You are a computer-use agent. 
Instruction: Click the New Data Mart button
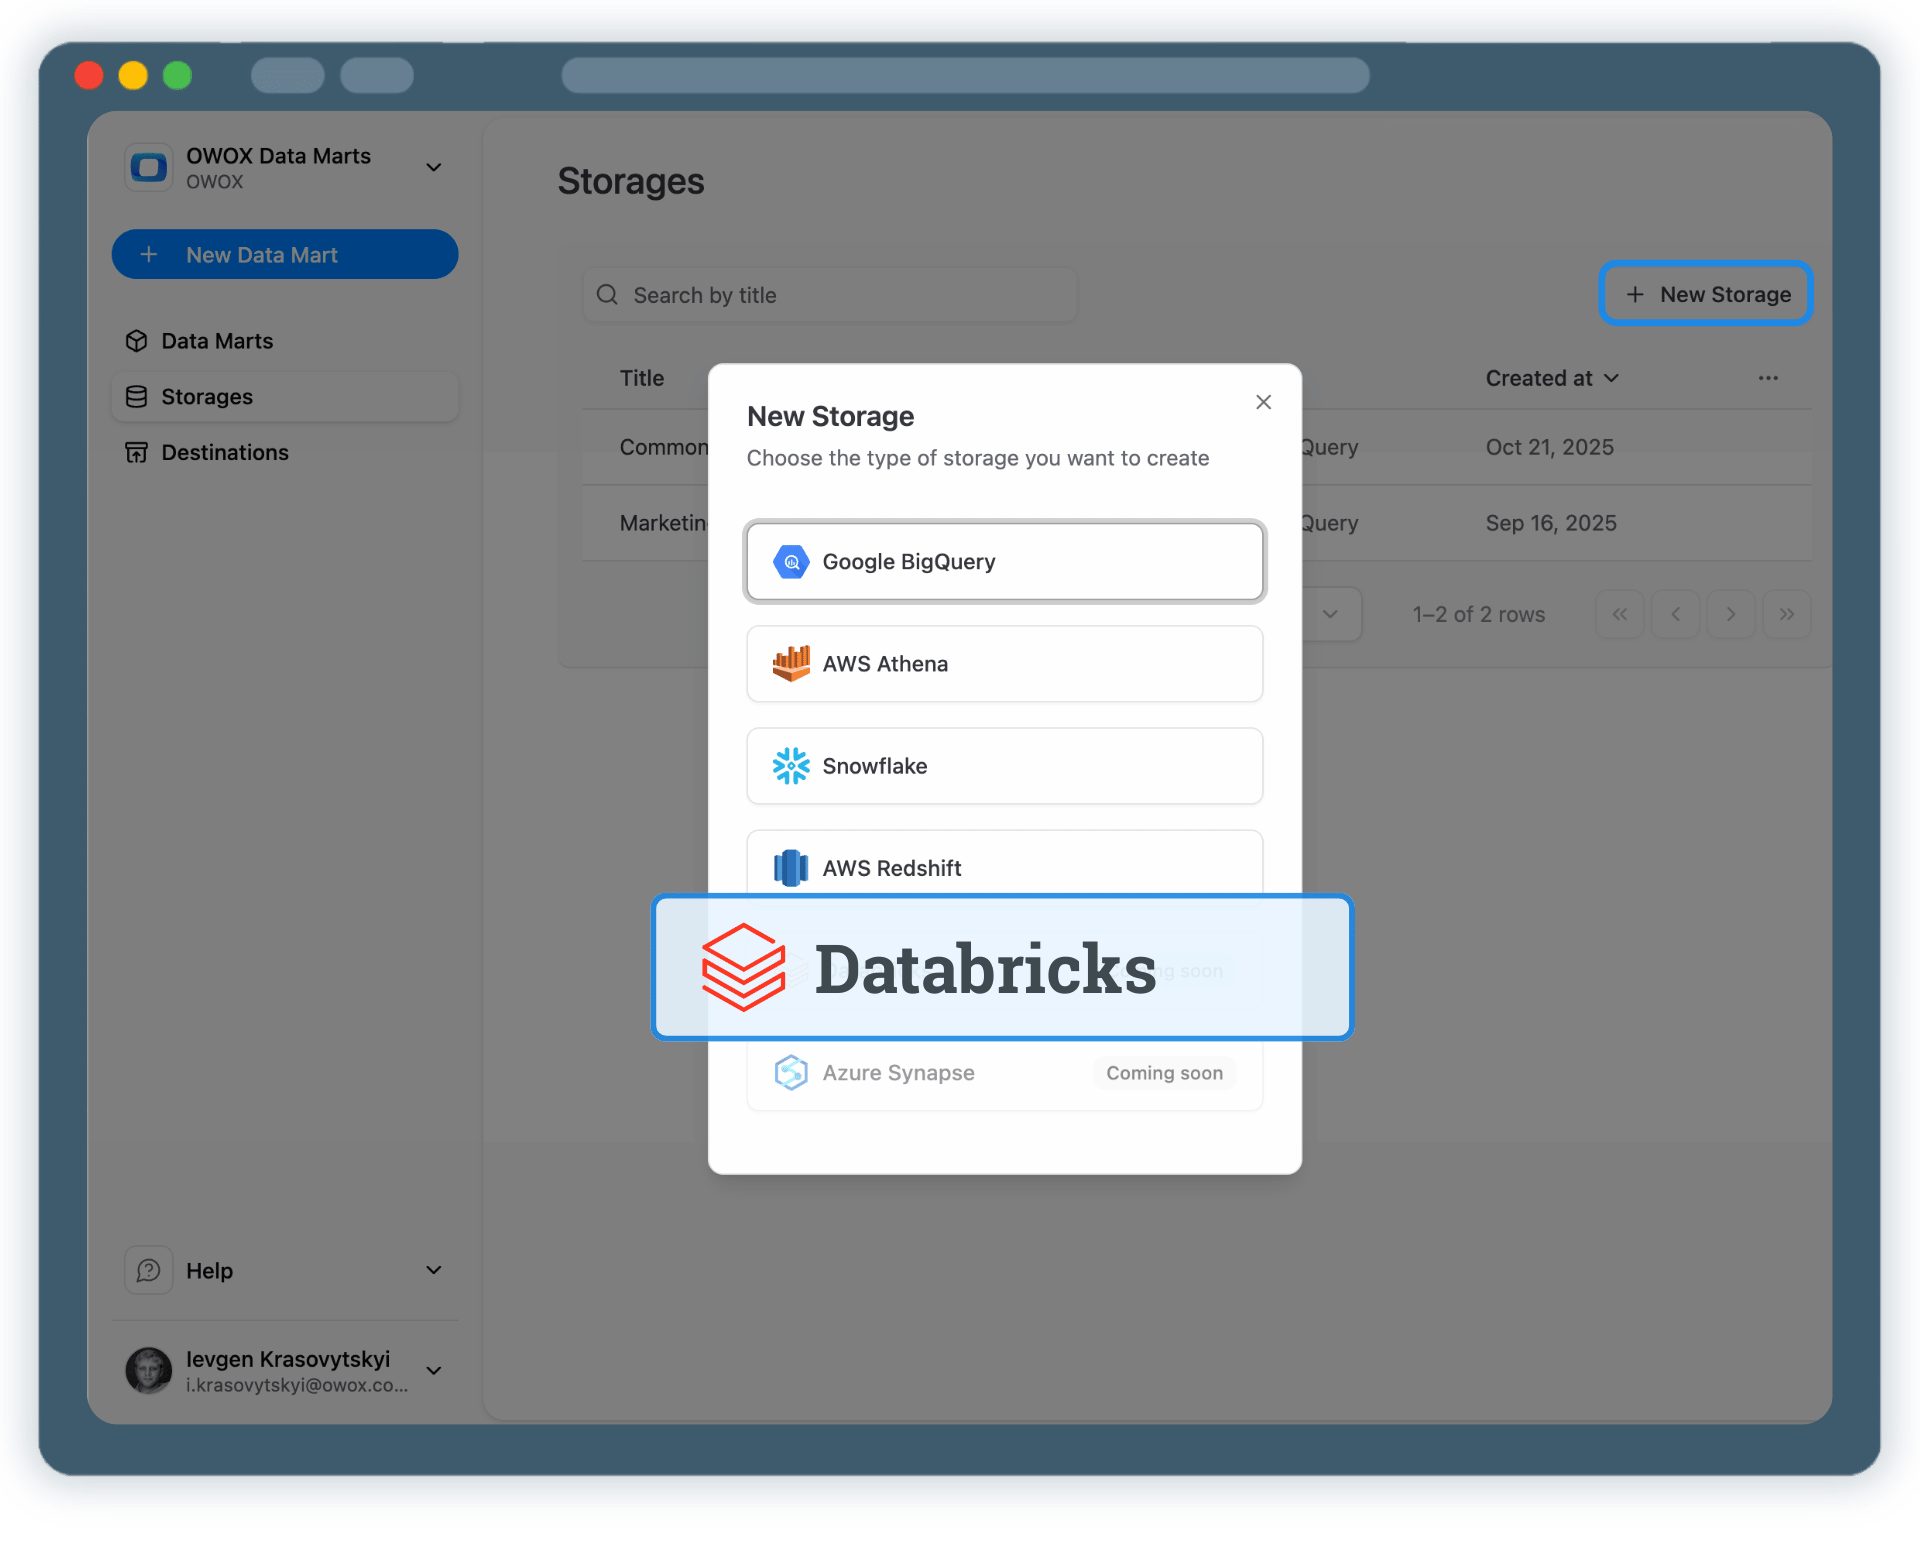(285, 254)
